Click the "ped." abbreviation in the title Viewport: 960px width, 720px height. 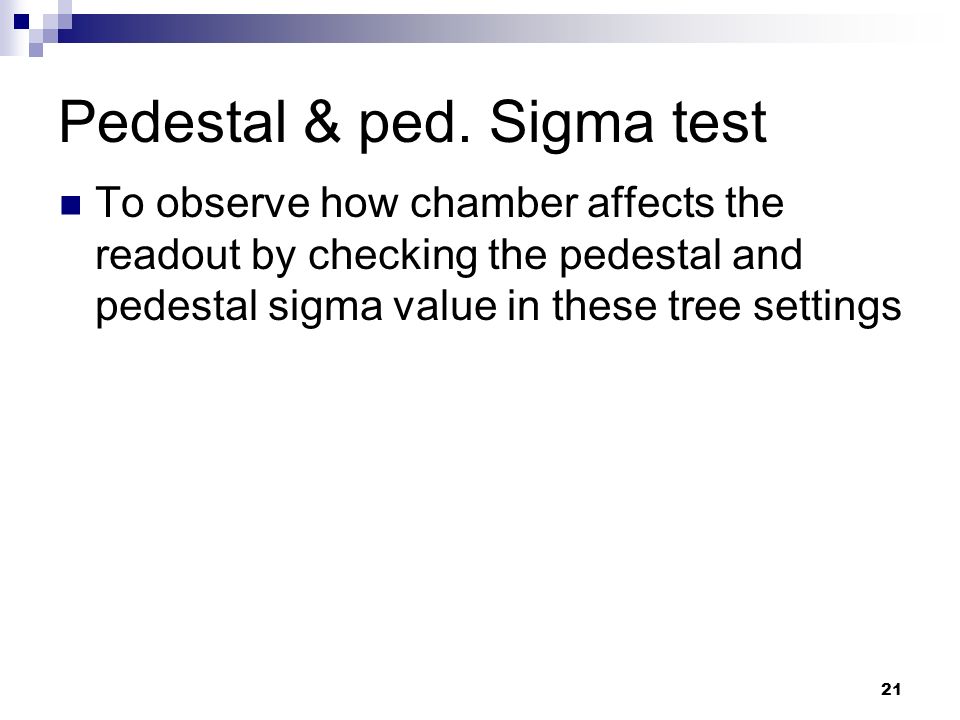pos(415,125)
